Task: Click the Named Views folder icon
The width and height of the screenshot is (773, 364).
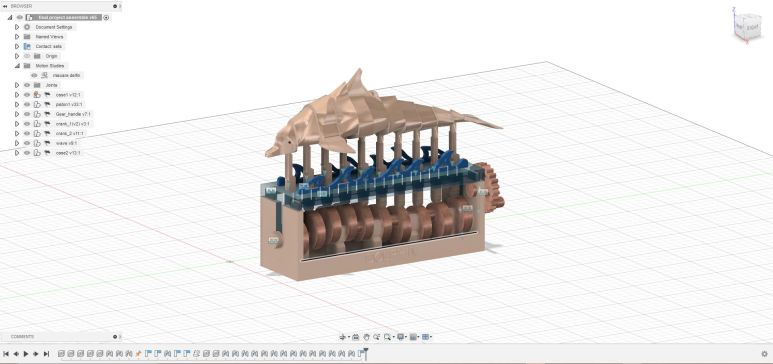Action: click(x=27, y=36)
